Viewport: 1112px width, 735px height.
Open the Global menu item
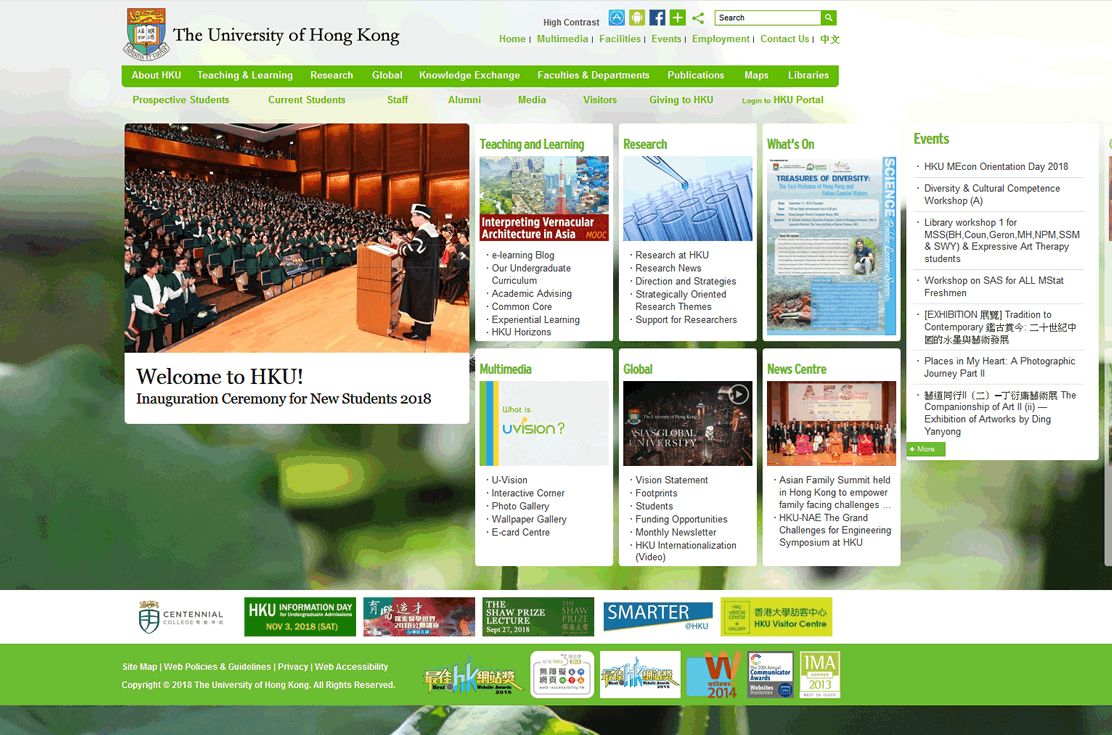[x=387, y=75]
